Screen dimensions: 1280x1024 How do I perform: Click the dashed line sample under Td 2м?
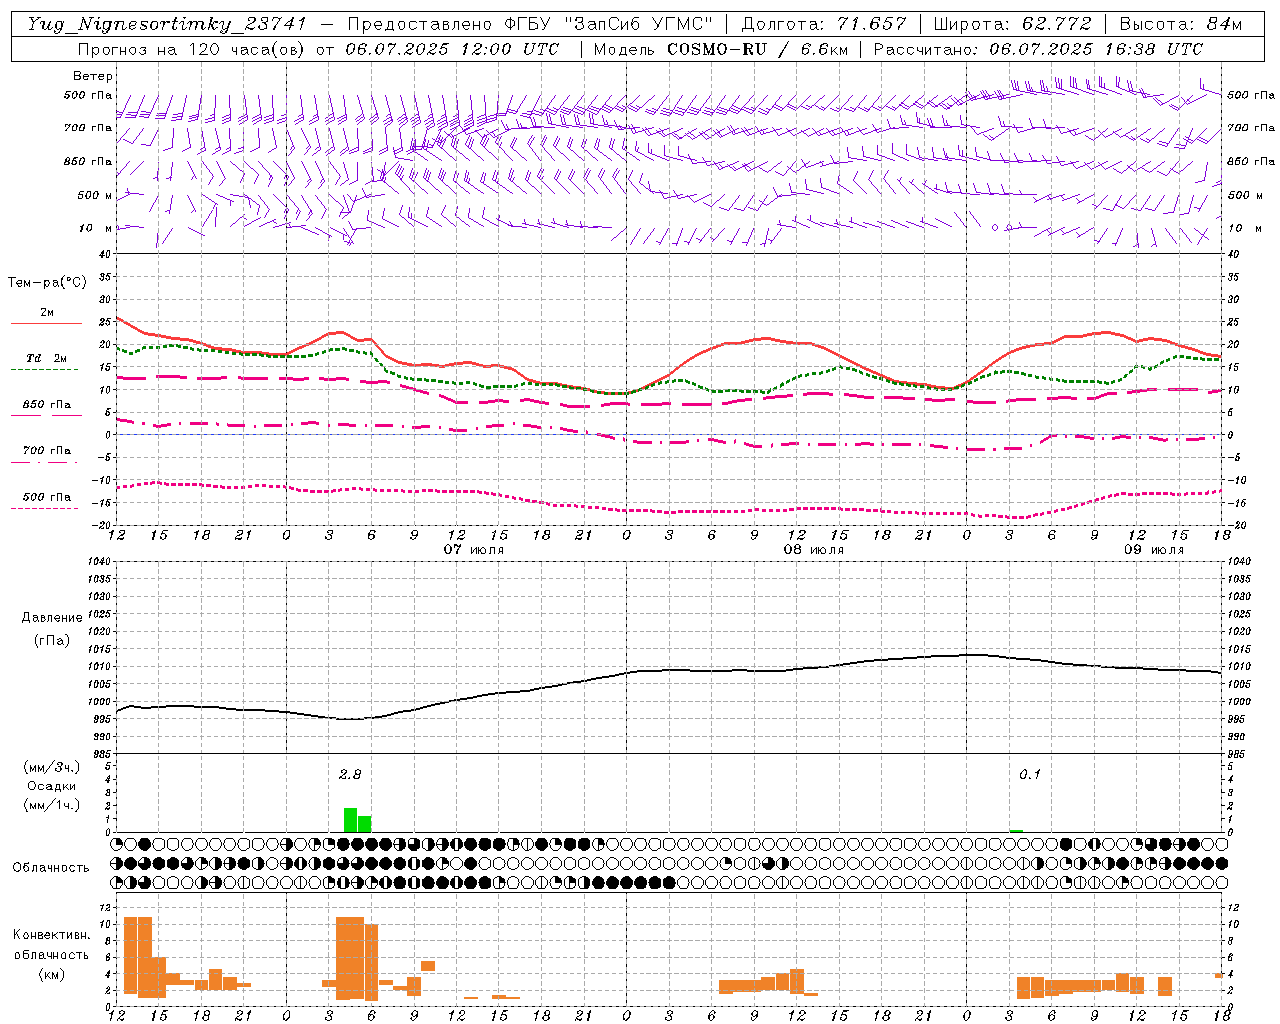(x=44, y=369)
